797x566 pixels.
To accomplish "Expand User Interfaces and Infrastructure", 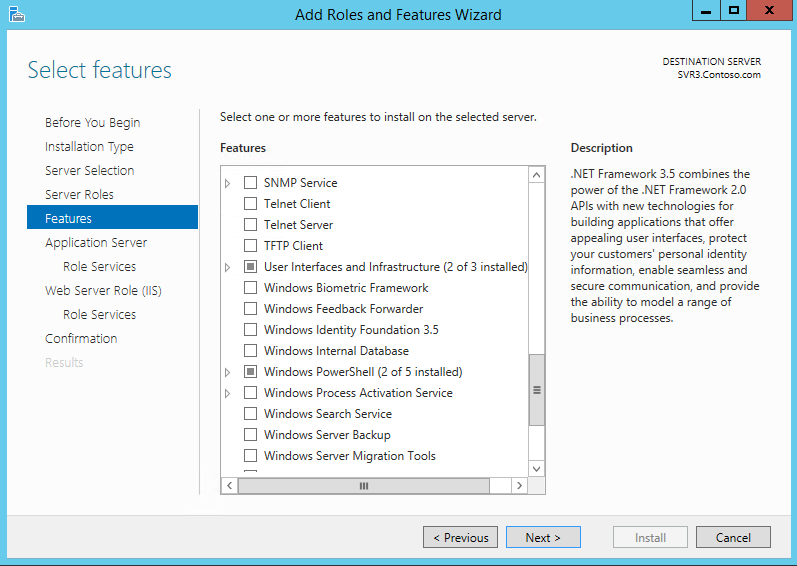I will pos(228,267).
